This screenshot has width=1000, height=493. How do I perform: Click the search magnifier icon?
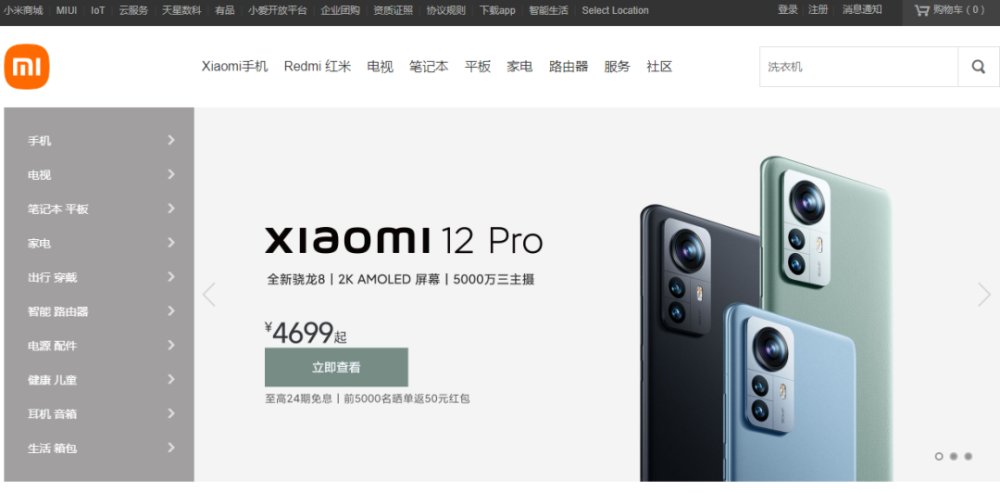click(978, 66)
